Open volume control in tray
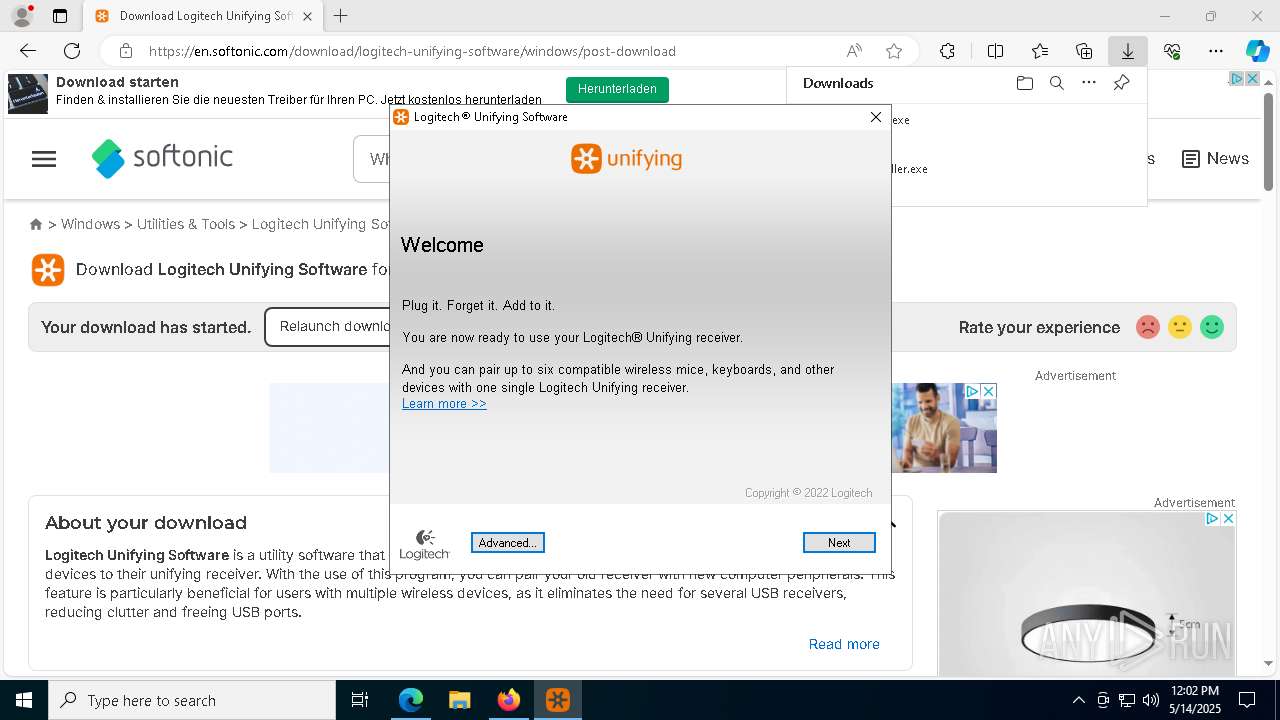Viewport: 1280px width, 720px height. click(x=1150, y=700)
